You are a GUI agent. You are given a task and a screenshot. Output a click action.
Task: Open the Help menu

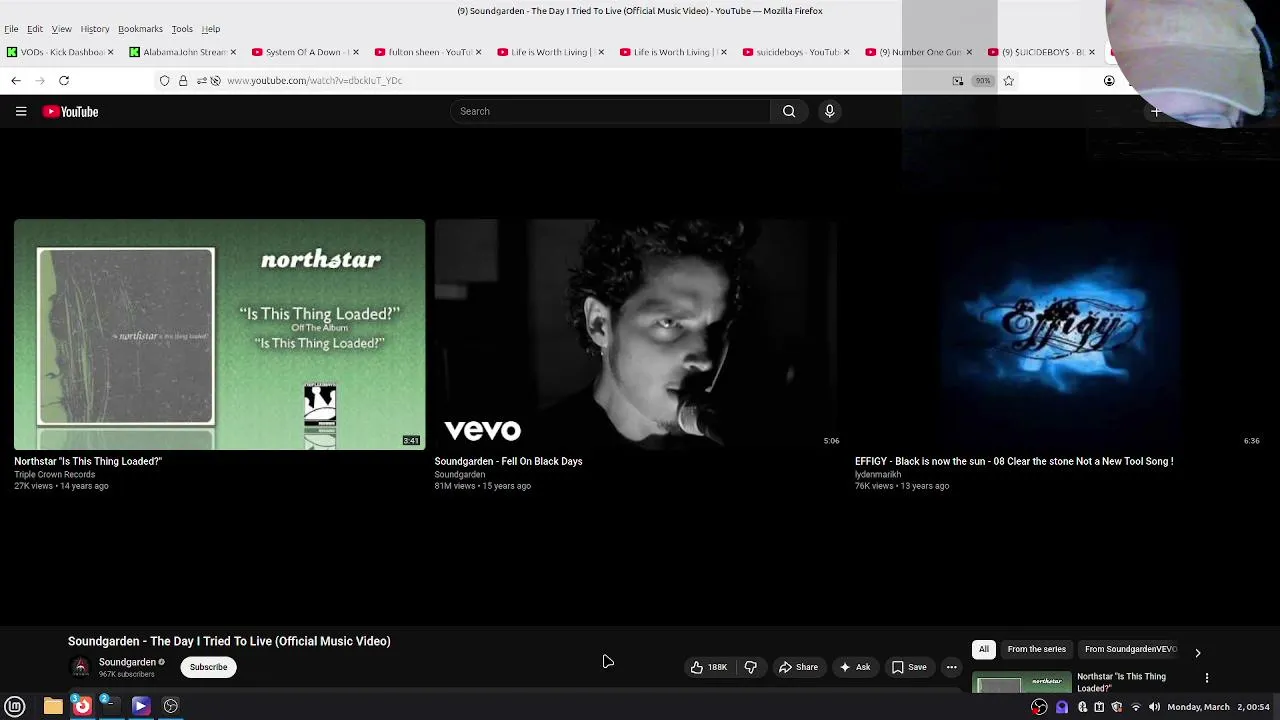[x=211, y=29]
